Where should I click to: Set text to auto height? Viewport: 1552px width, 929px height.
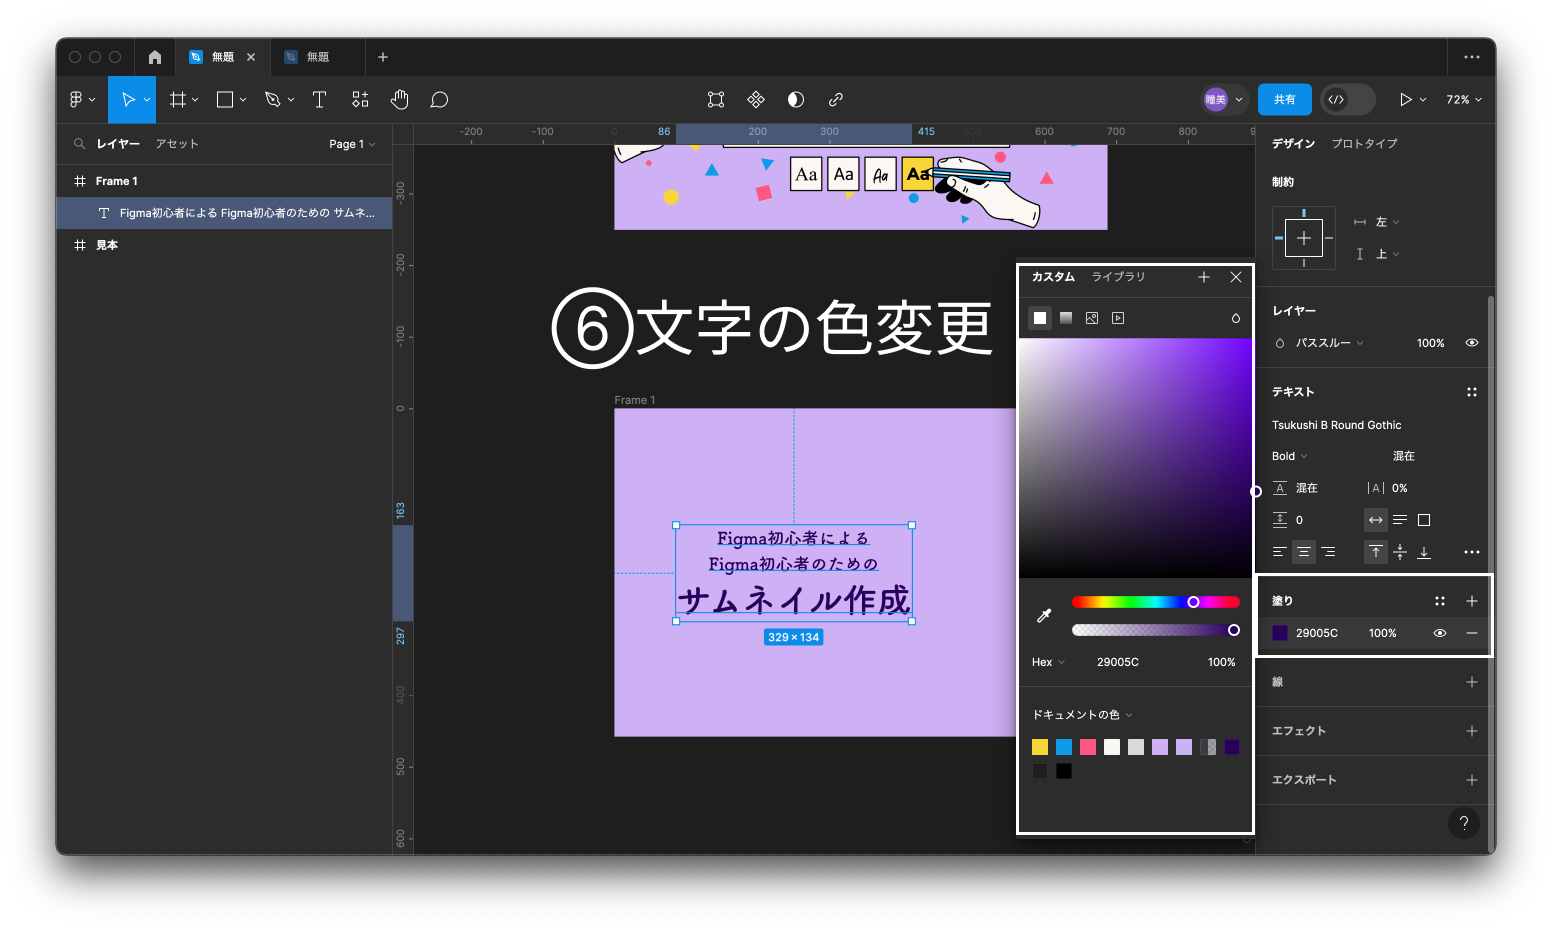click(1400, 520)
